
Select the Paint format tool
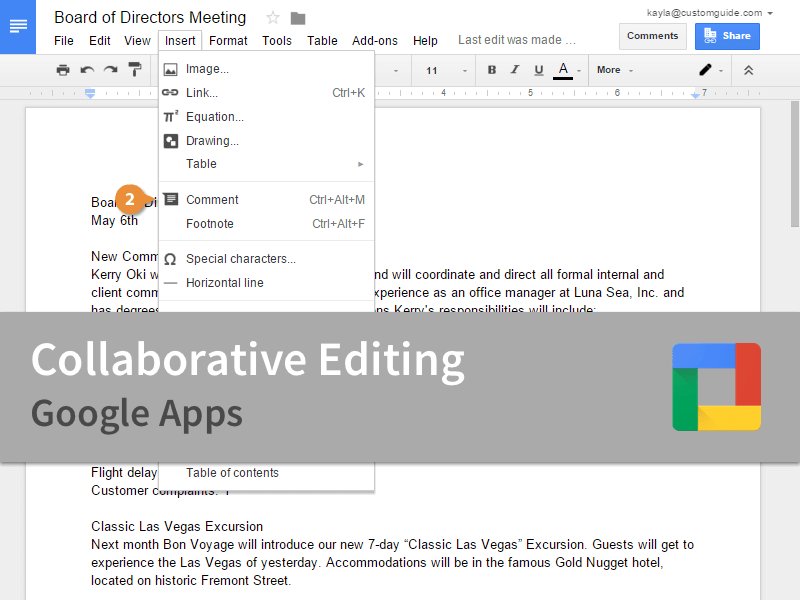tap(135, 69)
